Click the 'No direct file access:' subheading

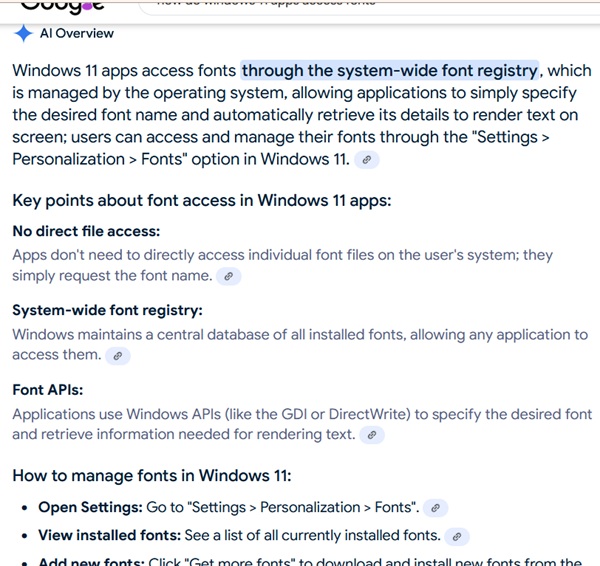[86, 231]
